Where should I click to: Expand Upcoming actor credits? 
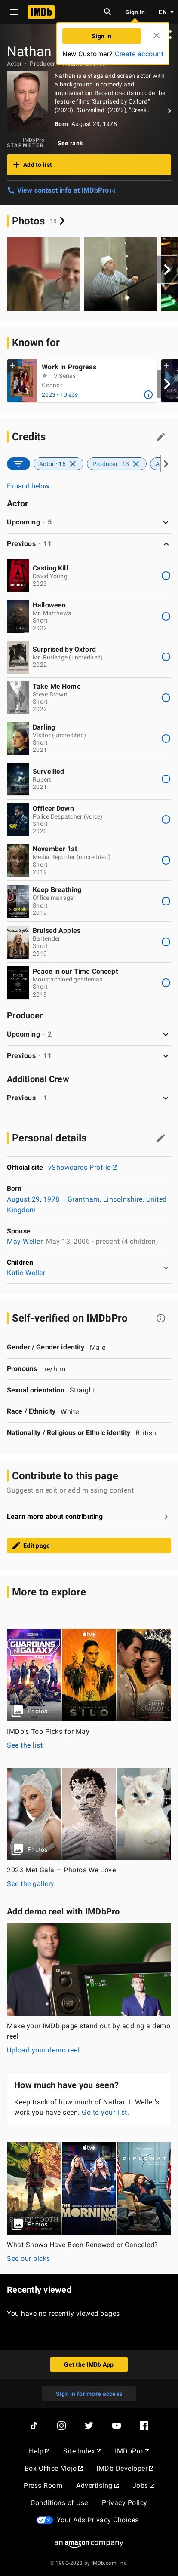coord(89,522)
